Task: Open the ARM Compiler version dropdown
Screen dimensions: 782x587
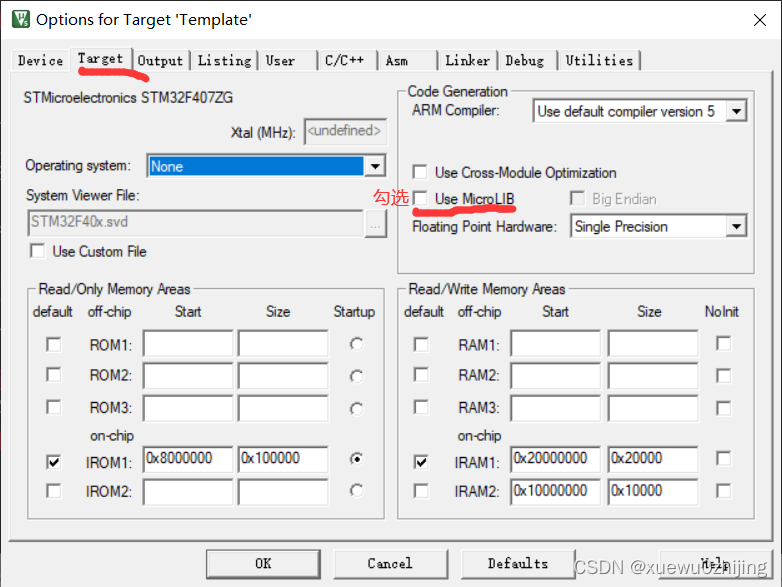Action: coord(736,111)
